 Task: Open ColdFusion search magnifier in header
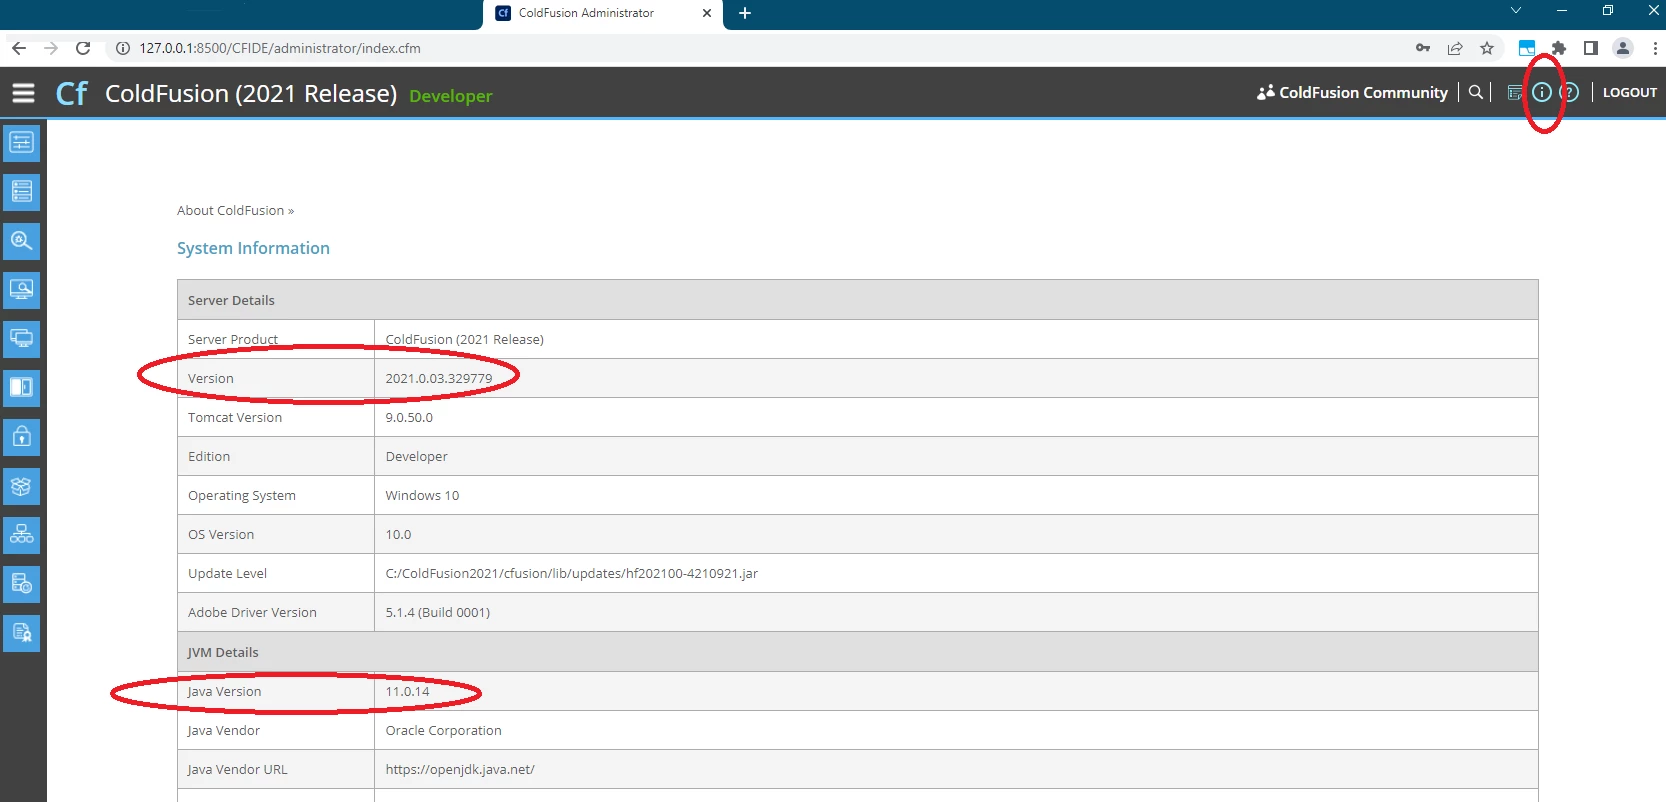1475,92
